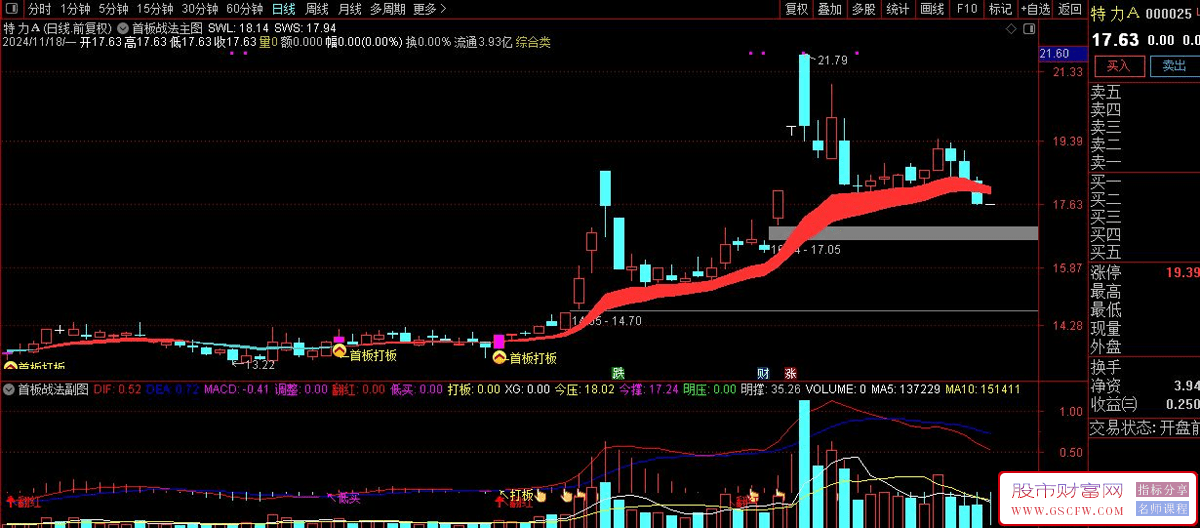The width and height of the screenshot is (1200, 528).
Task: Click the 打板 signal label in sub chart
Action: point(522,494)
